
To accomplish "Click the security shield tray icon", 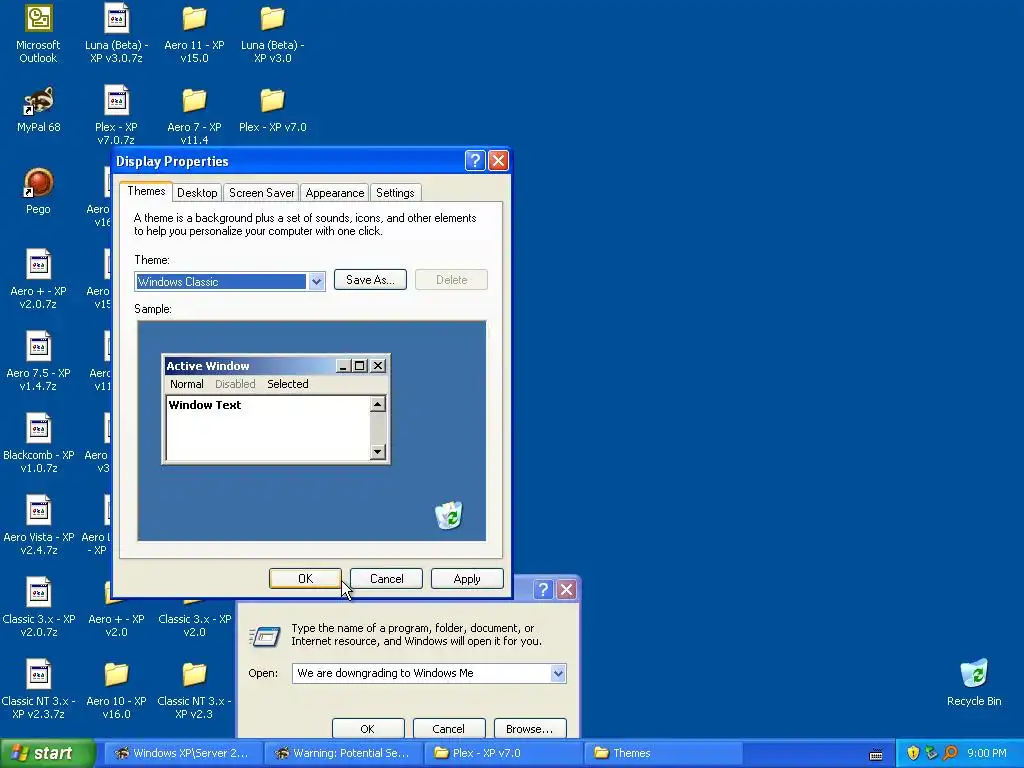I will (x=913, y=753).
